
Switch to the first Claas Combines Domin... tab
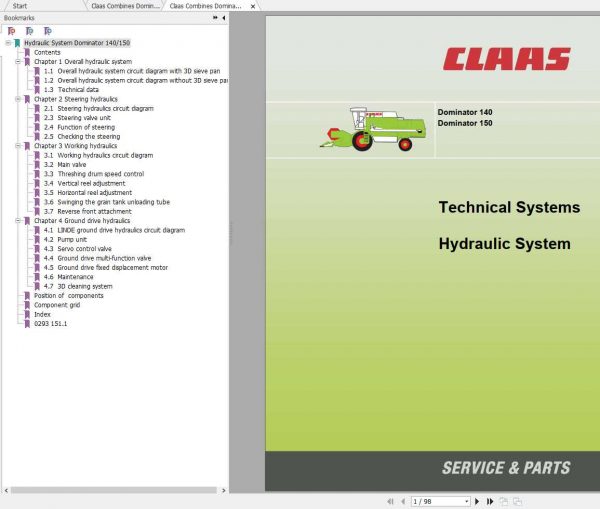pos(126,6)
